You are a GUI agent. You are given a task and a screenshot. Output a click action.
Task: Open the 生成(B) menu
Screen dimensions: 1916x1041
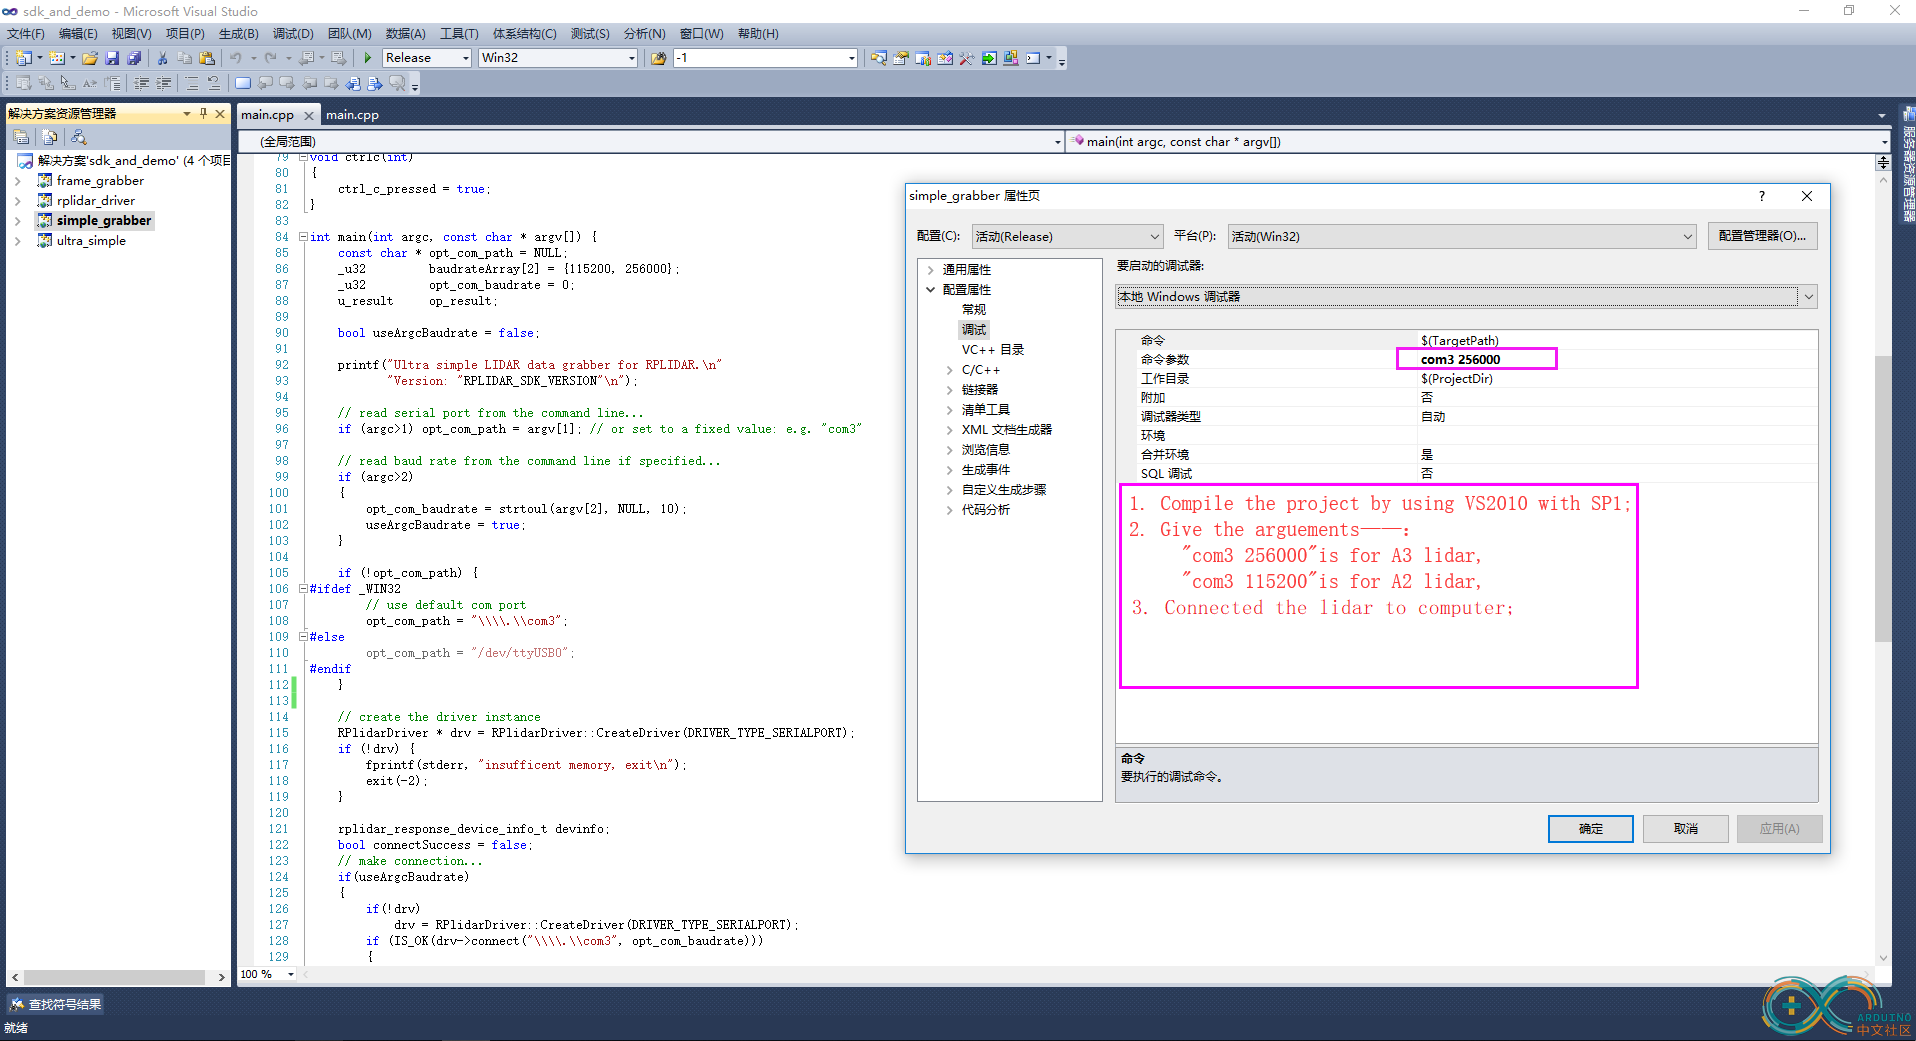tap(238, 34)
